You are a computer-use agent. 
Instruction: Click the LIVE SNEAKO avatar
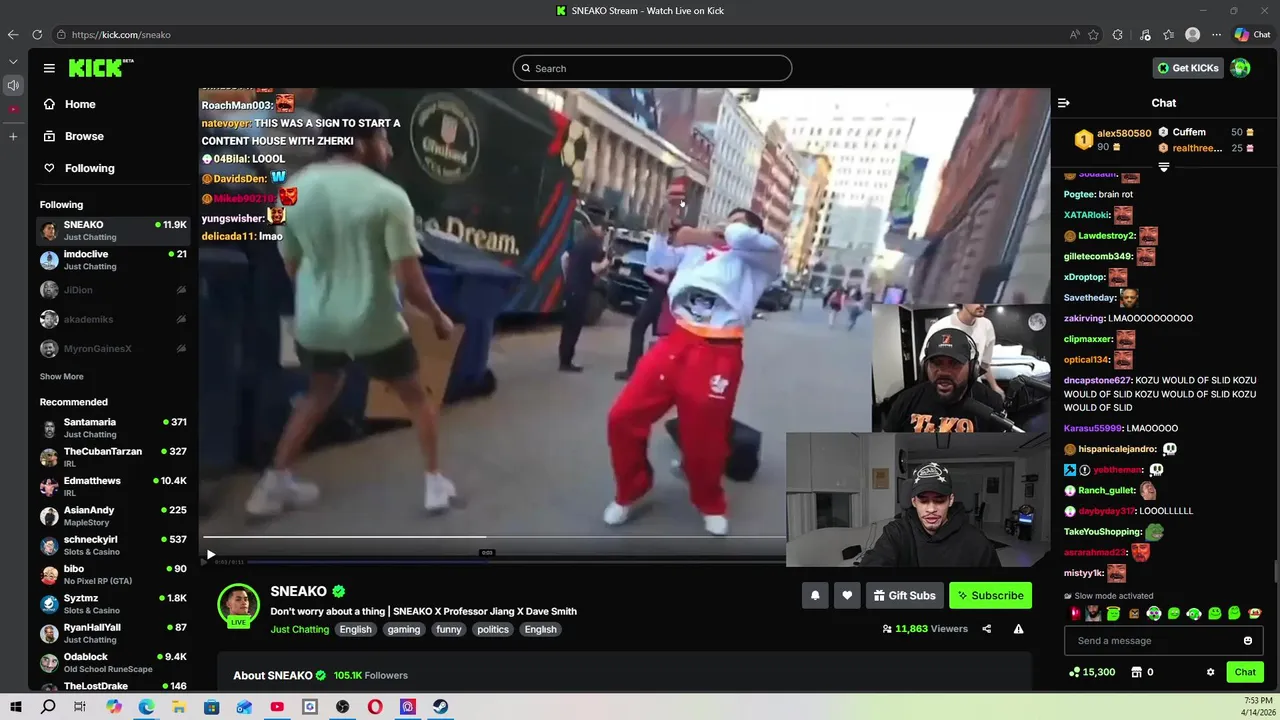click(x=238, y=605)
